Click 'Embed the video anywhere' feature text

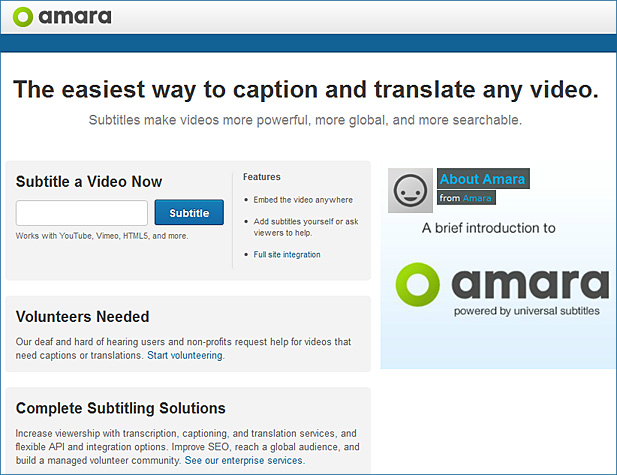pyautogui.click(x=303, y=200)
